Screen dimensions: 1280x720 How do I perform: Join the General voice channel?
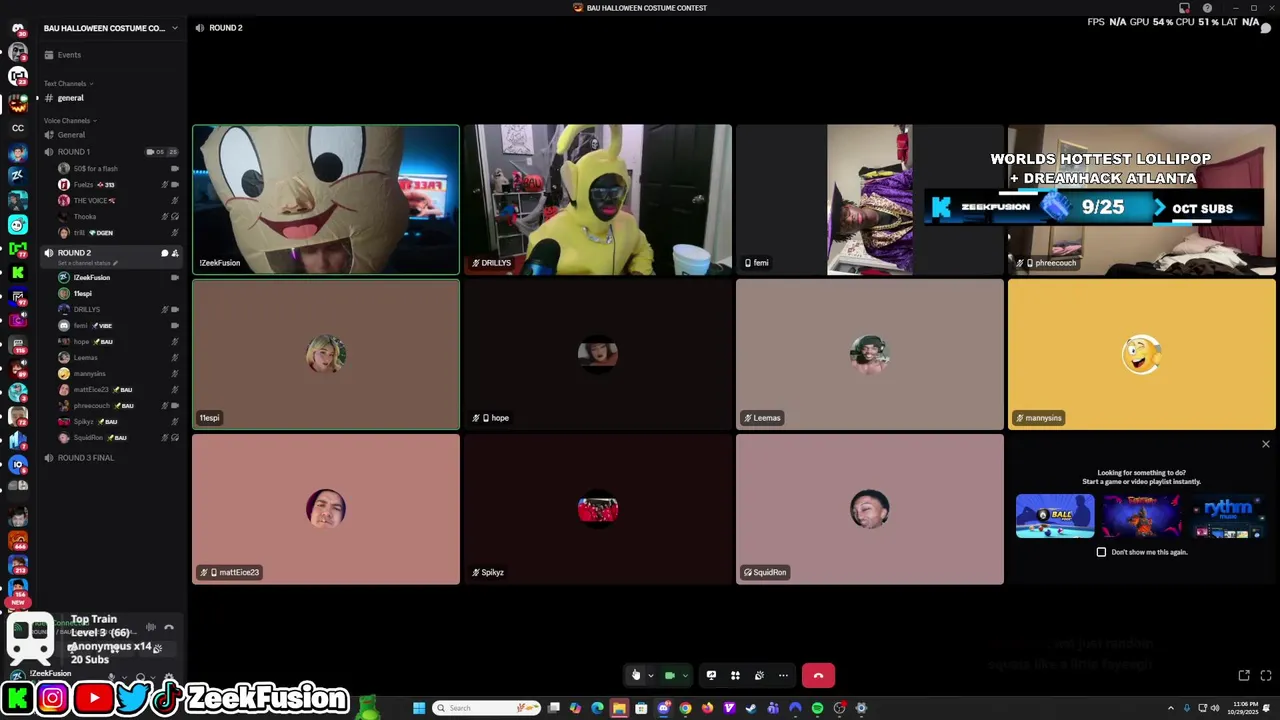coord(110,135)
